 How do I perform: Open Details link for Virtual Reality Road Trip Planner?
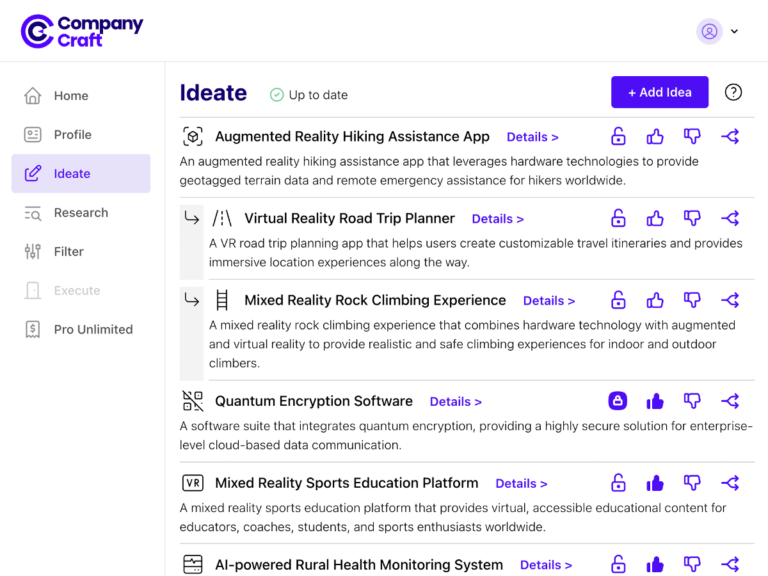click(x=497, y=219)
